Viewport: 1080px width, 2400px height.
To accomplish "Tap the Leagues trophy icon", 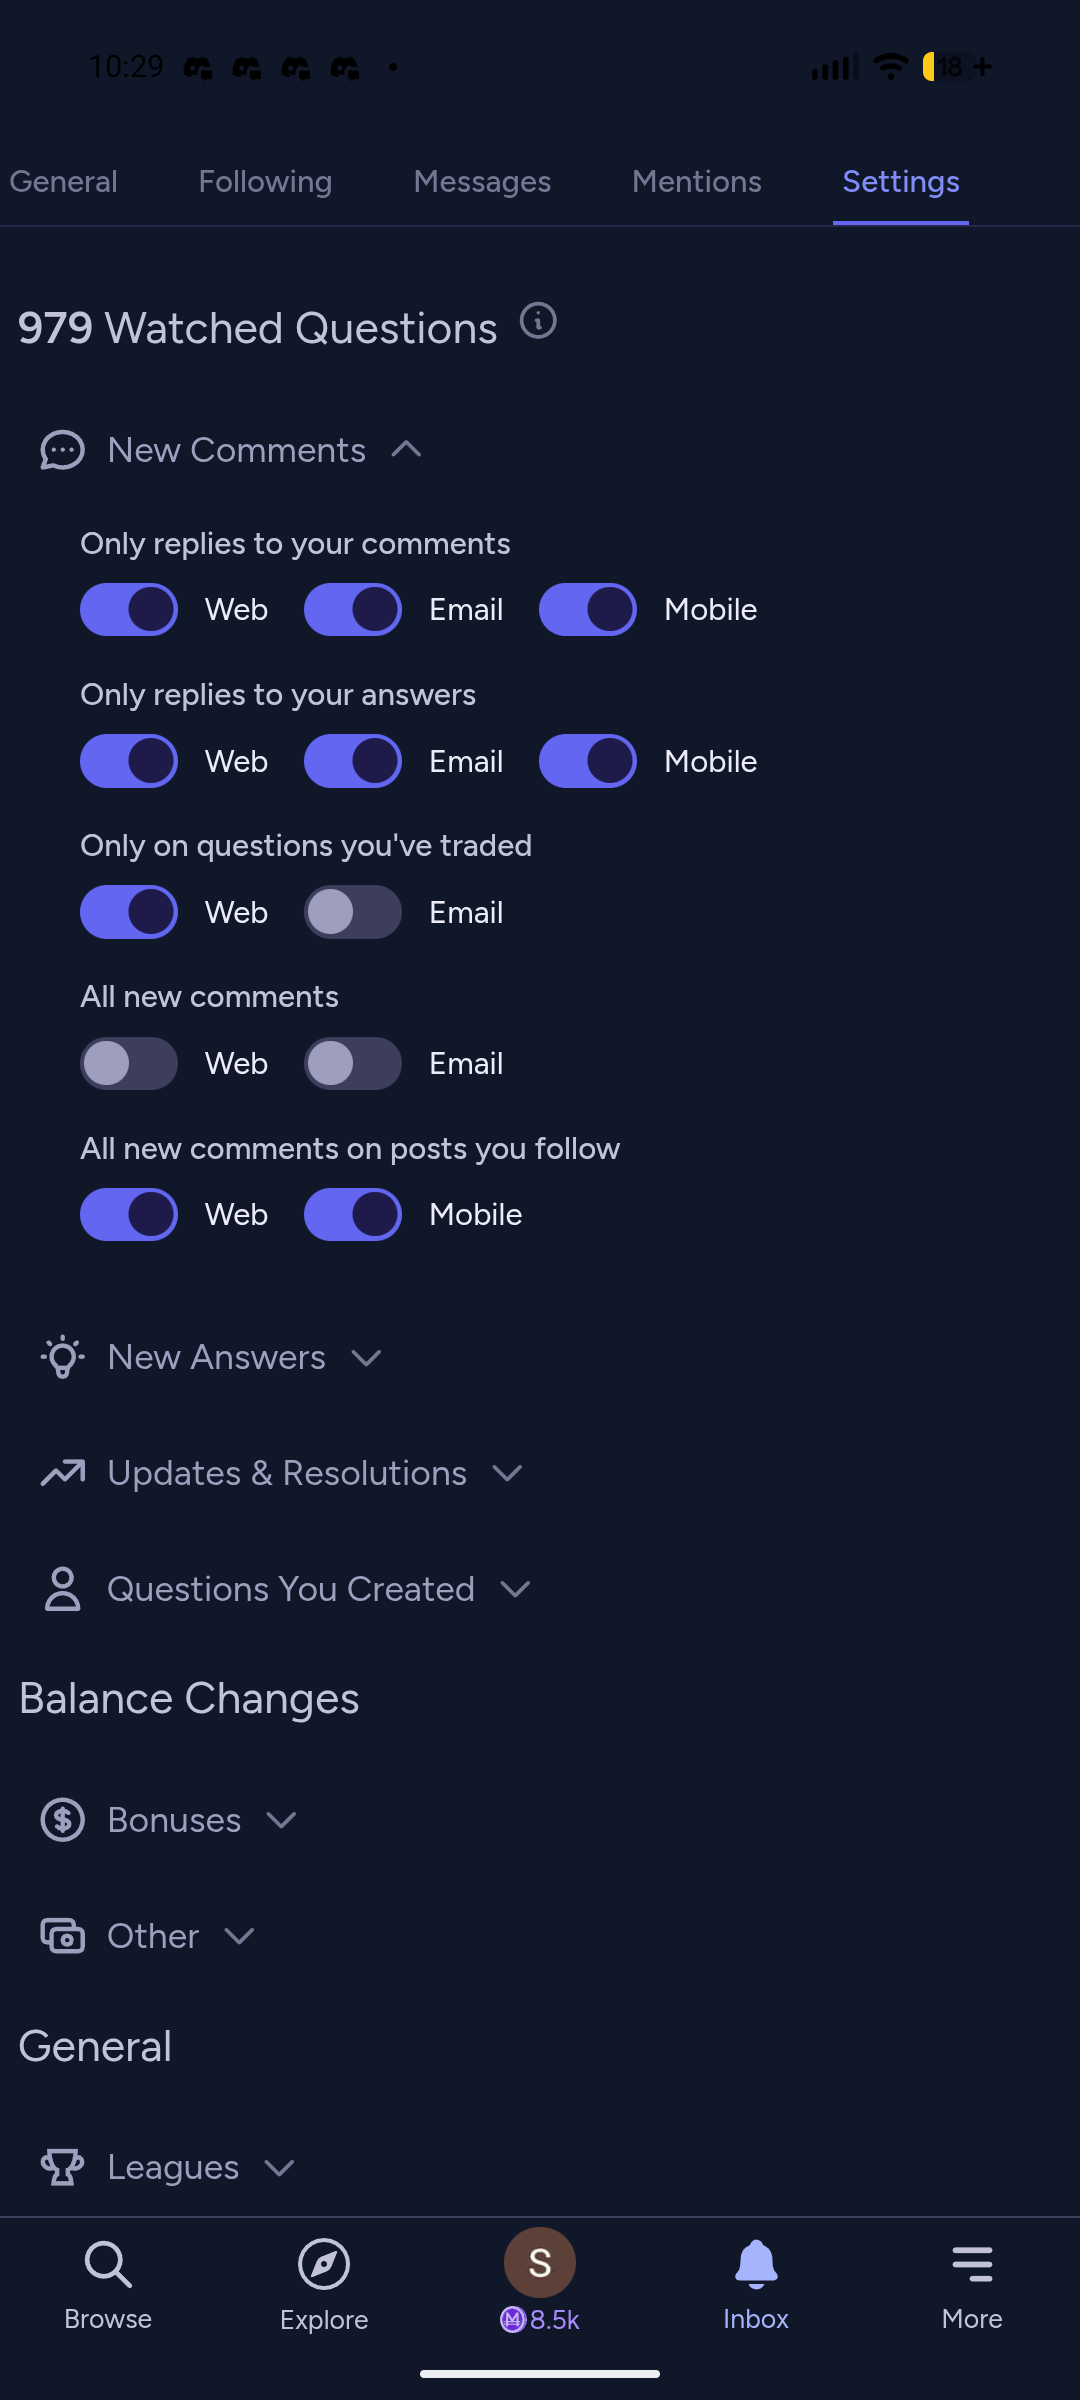I will pos(62,2167).
